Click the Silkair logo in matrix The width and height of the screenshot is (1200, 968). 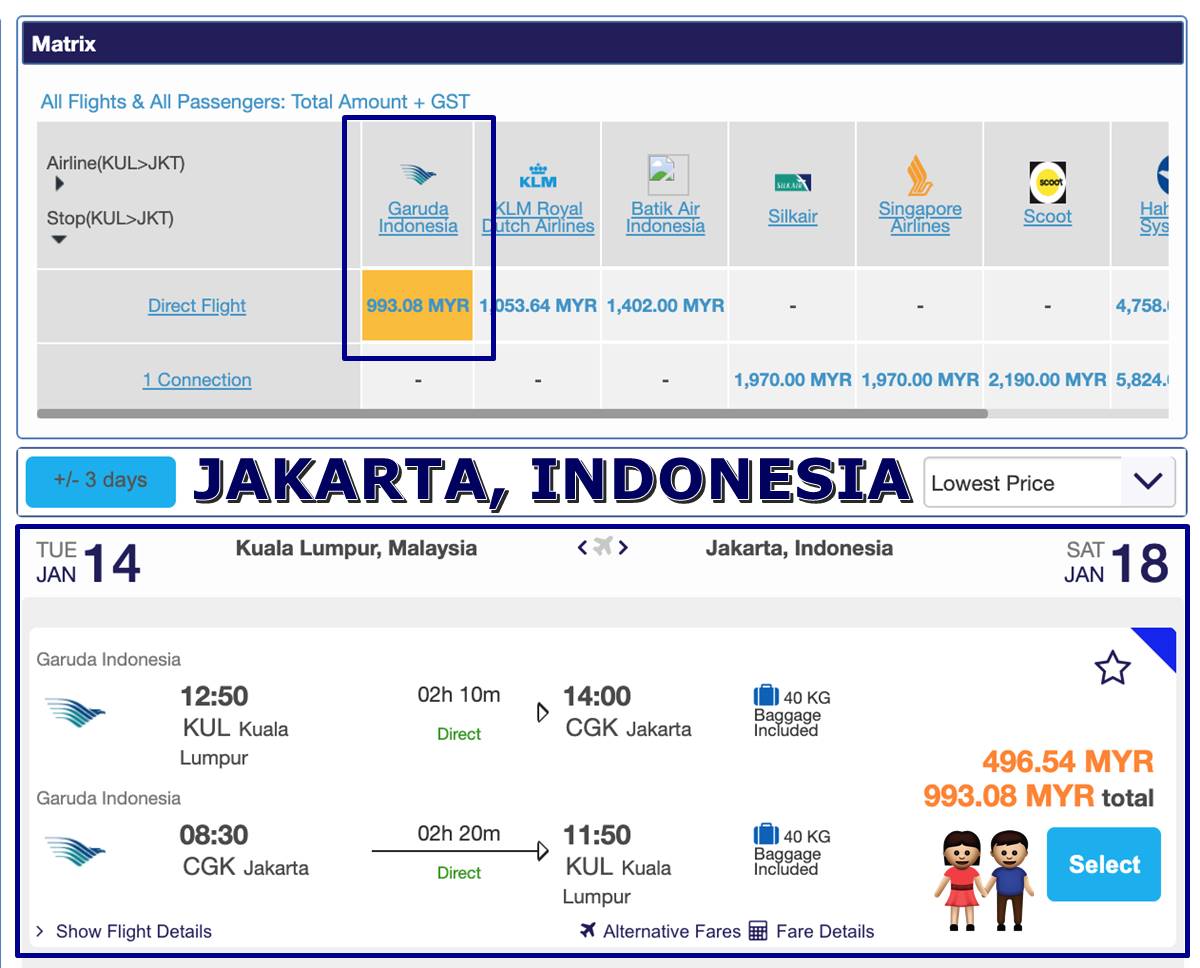793,183
